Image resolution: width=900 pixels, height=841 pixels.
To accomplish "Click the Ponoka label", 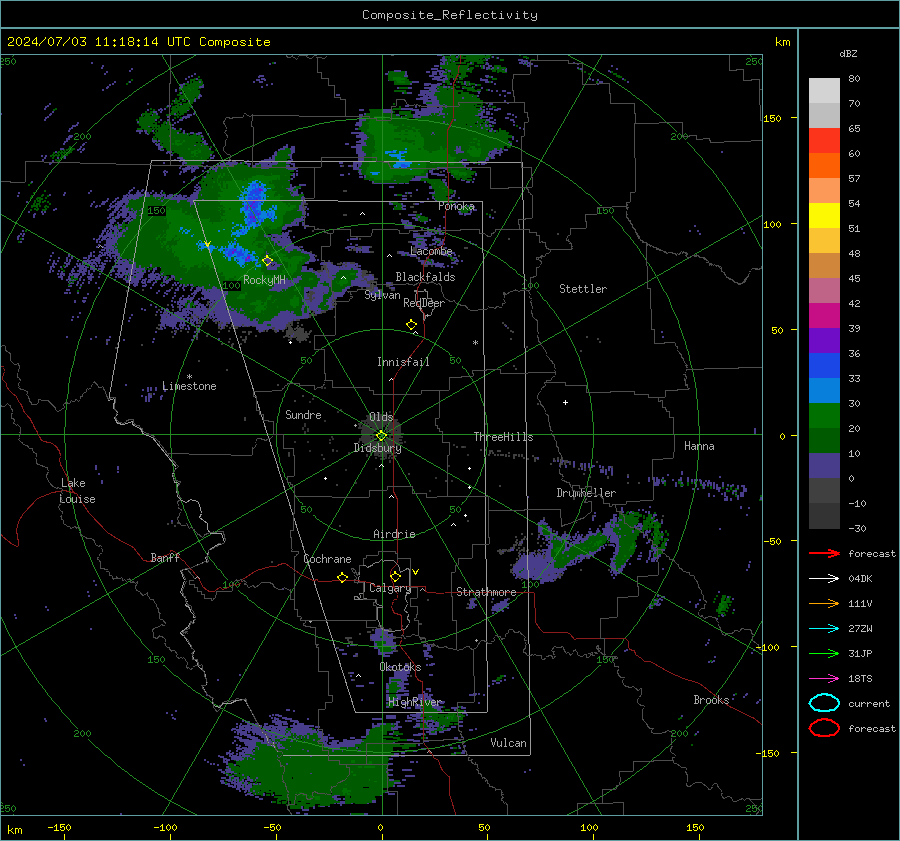I will coord(457,206).
